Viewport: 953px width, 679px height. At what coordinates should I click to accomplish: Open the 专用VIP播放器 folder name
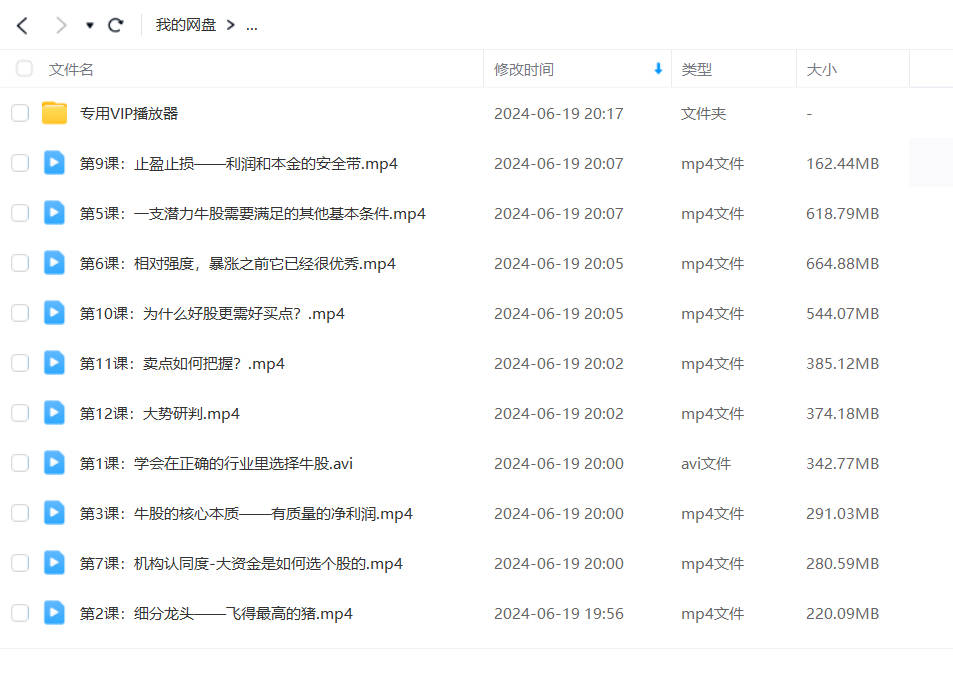(x=129, y=114)
